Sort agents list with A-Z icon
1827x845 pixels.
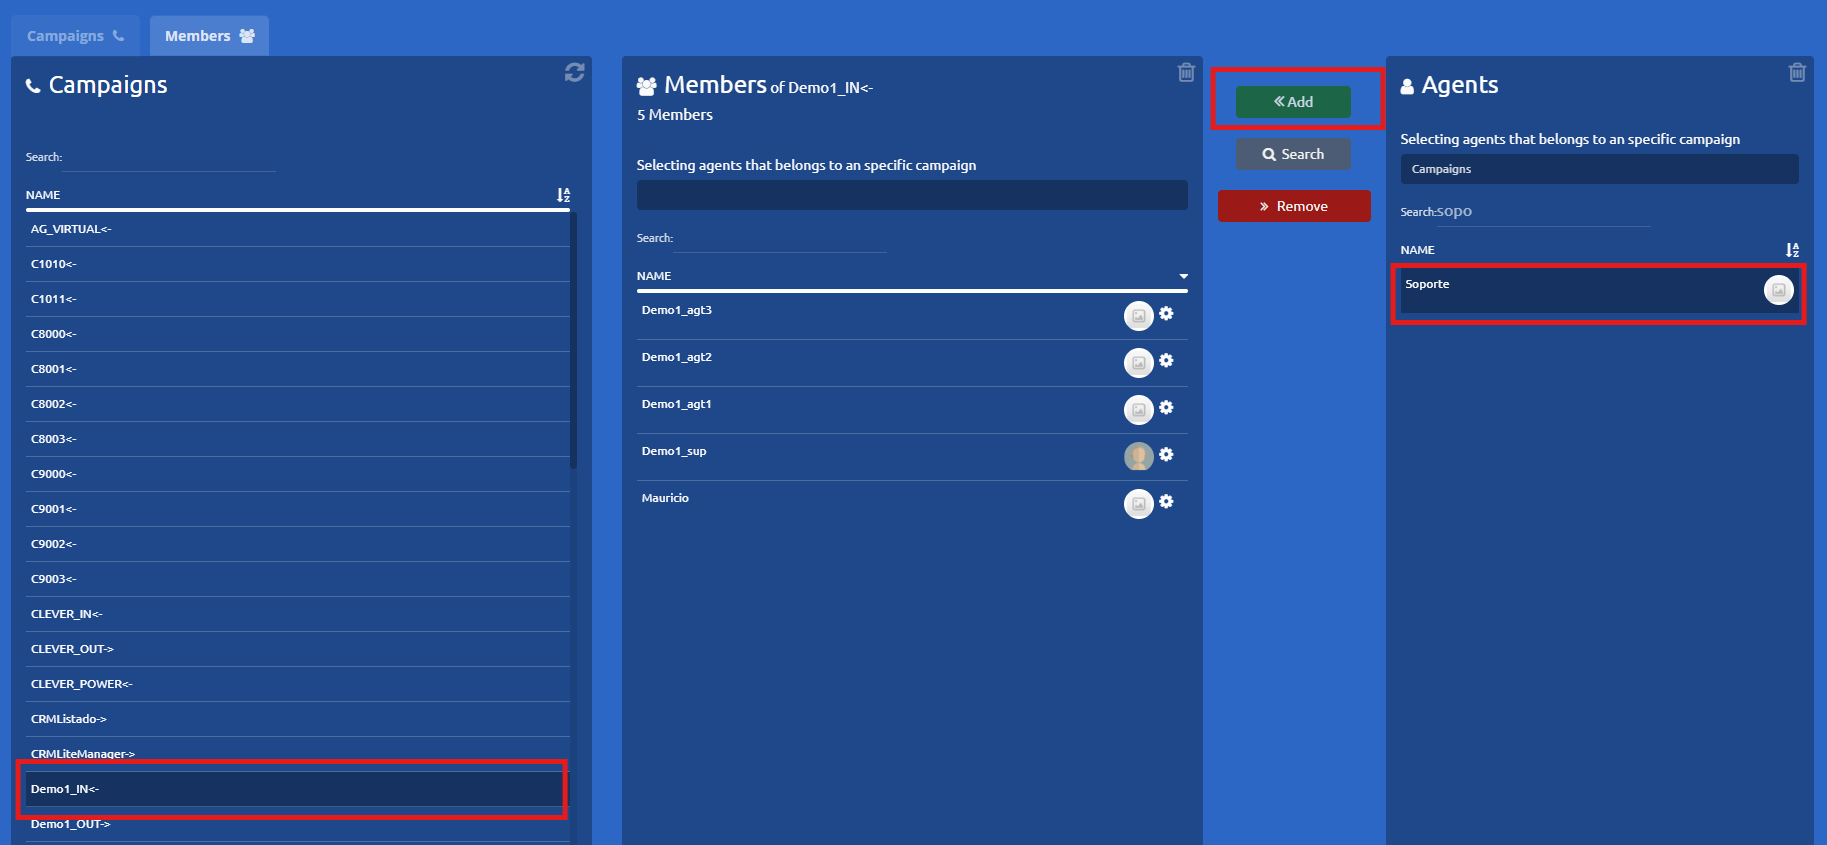click(x=1792, y=250)
